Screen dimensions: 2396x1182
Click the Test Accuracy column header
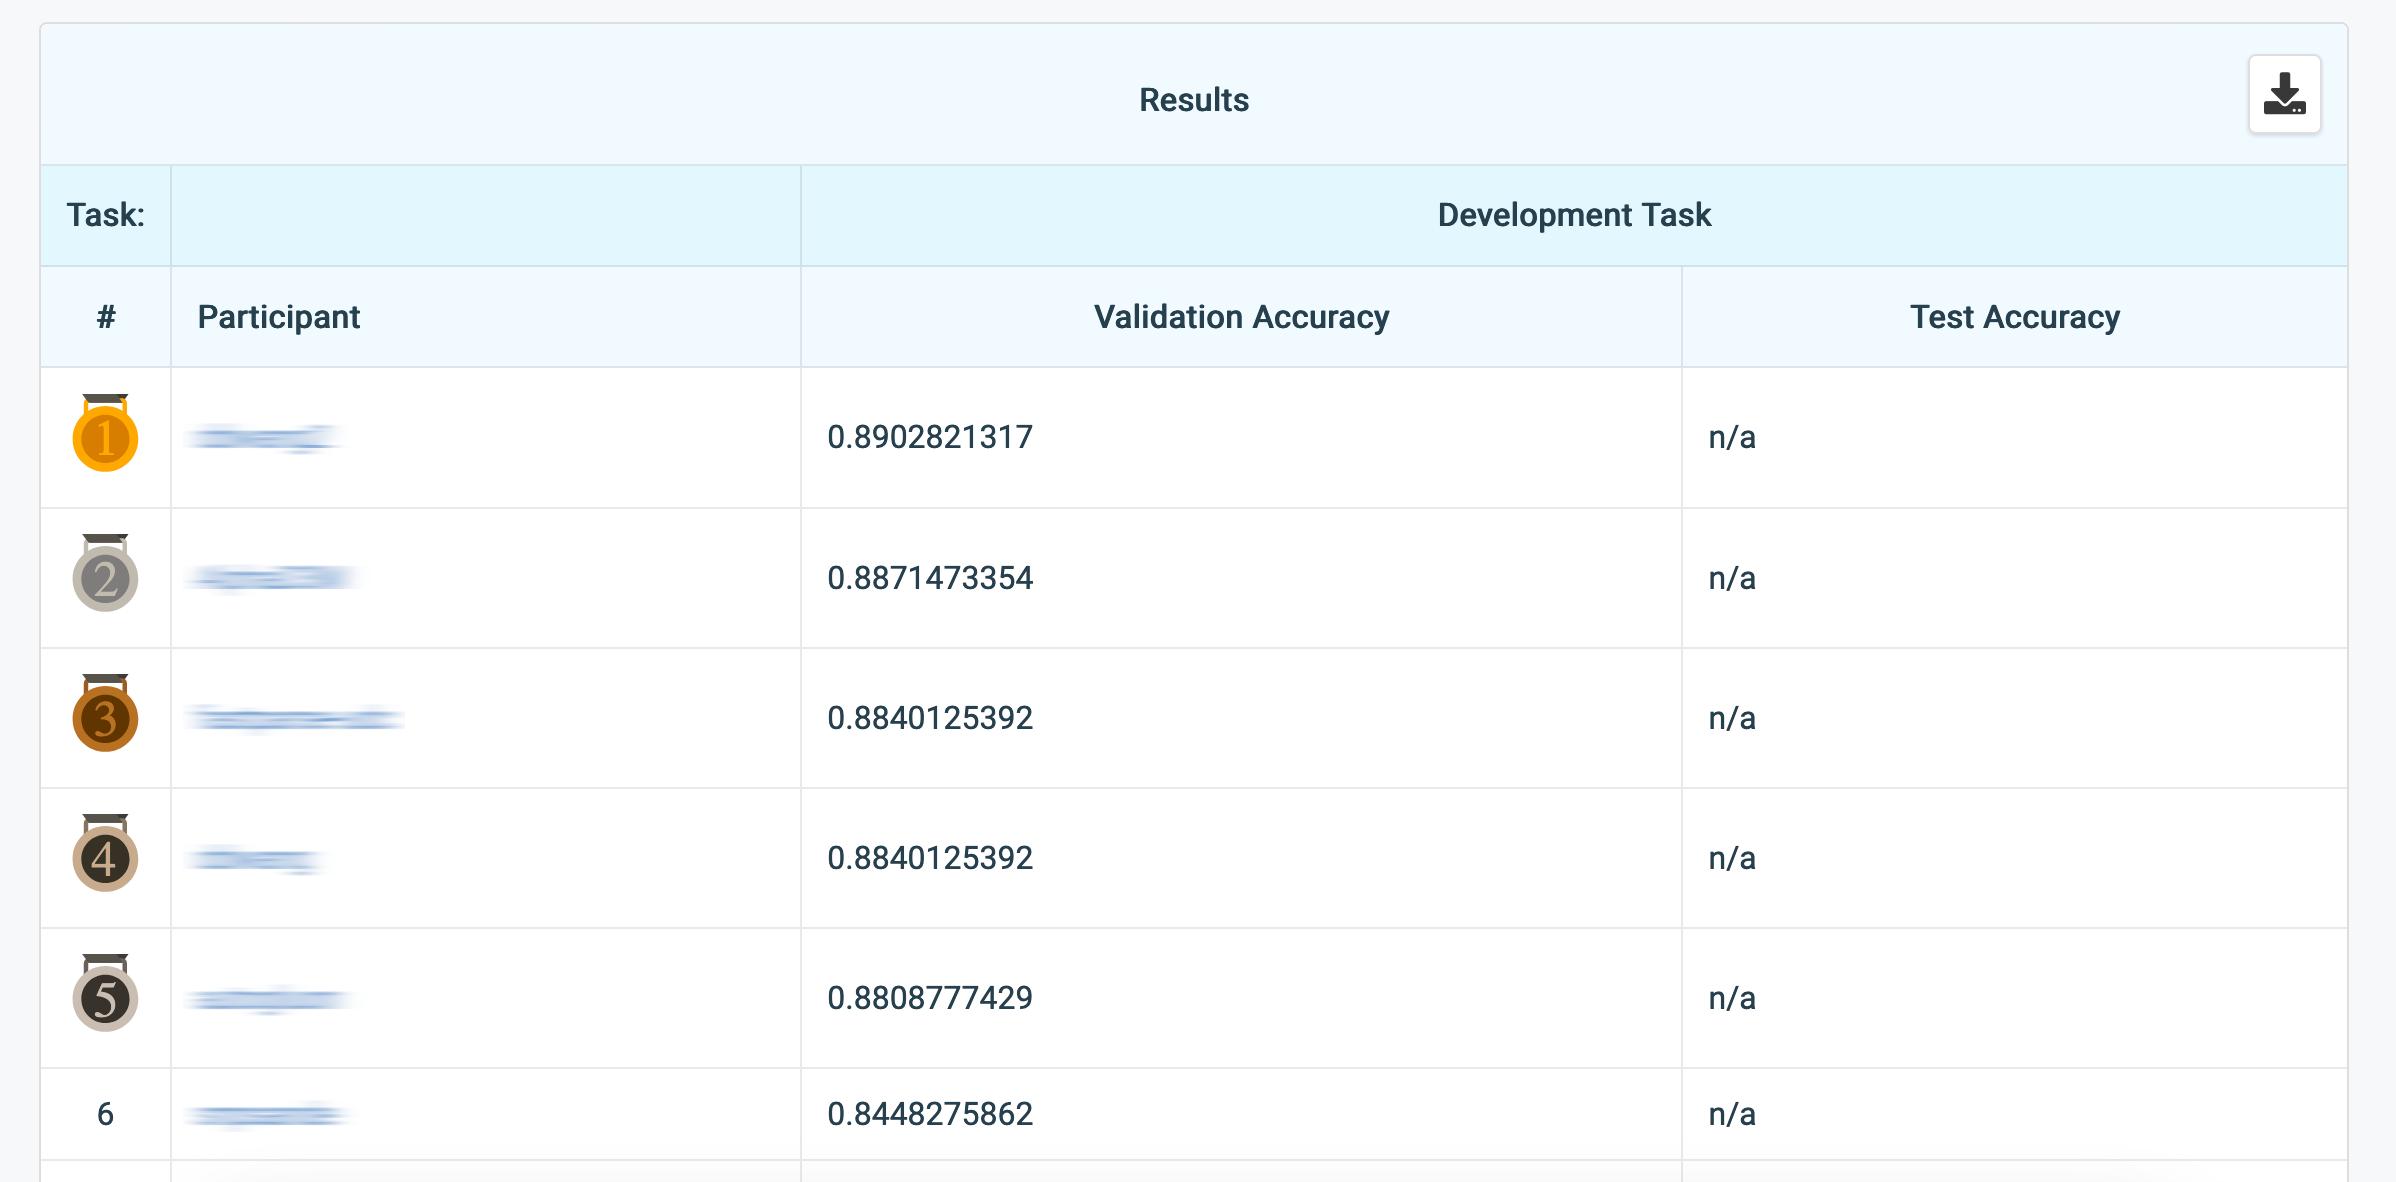2014,317
